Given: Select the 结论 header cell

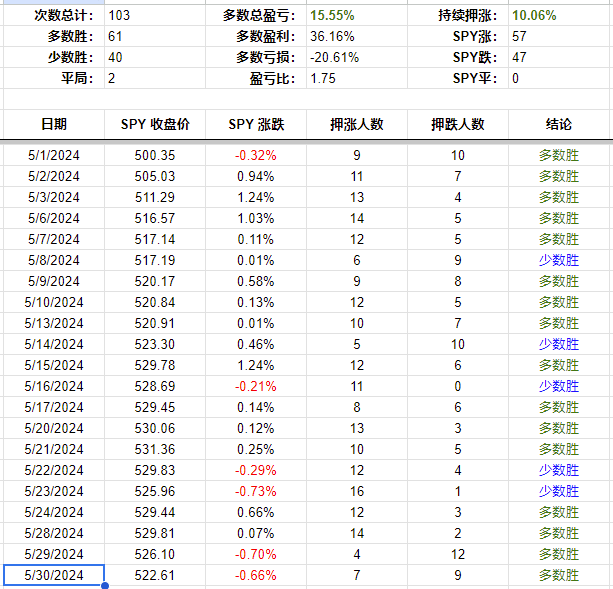Looking at the screenshot, I should click(x=559, y=124).
